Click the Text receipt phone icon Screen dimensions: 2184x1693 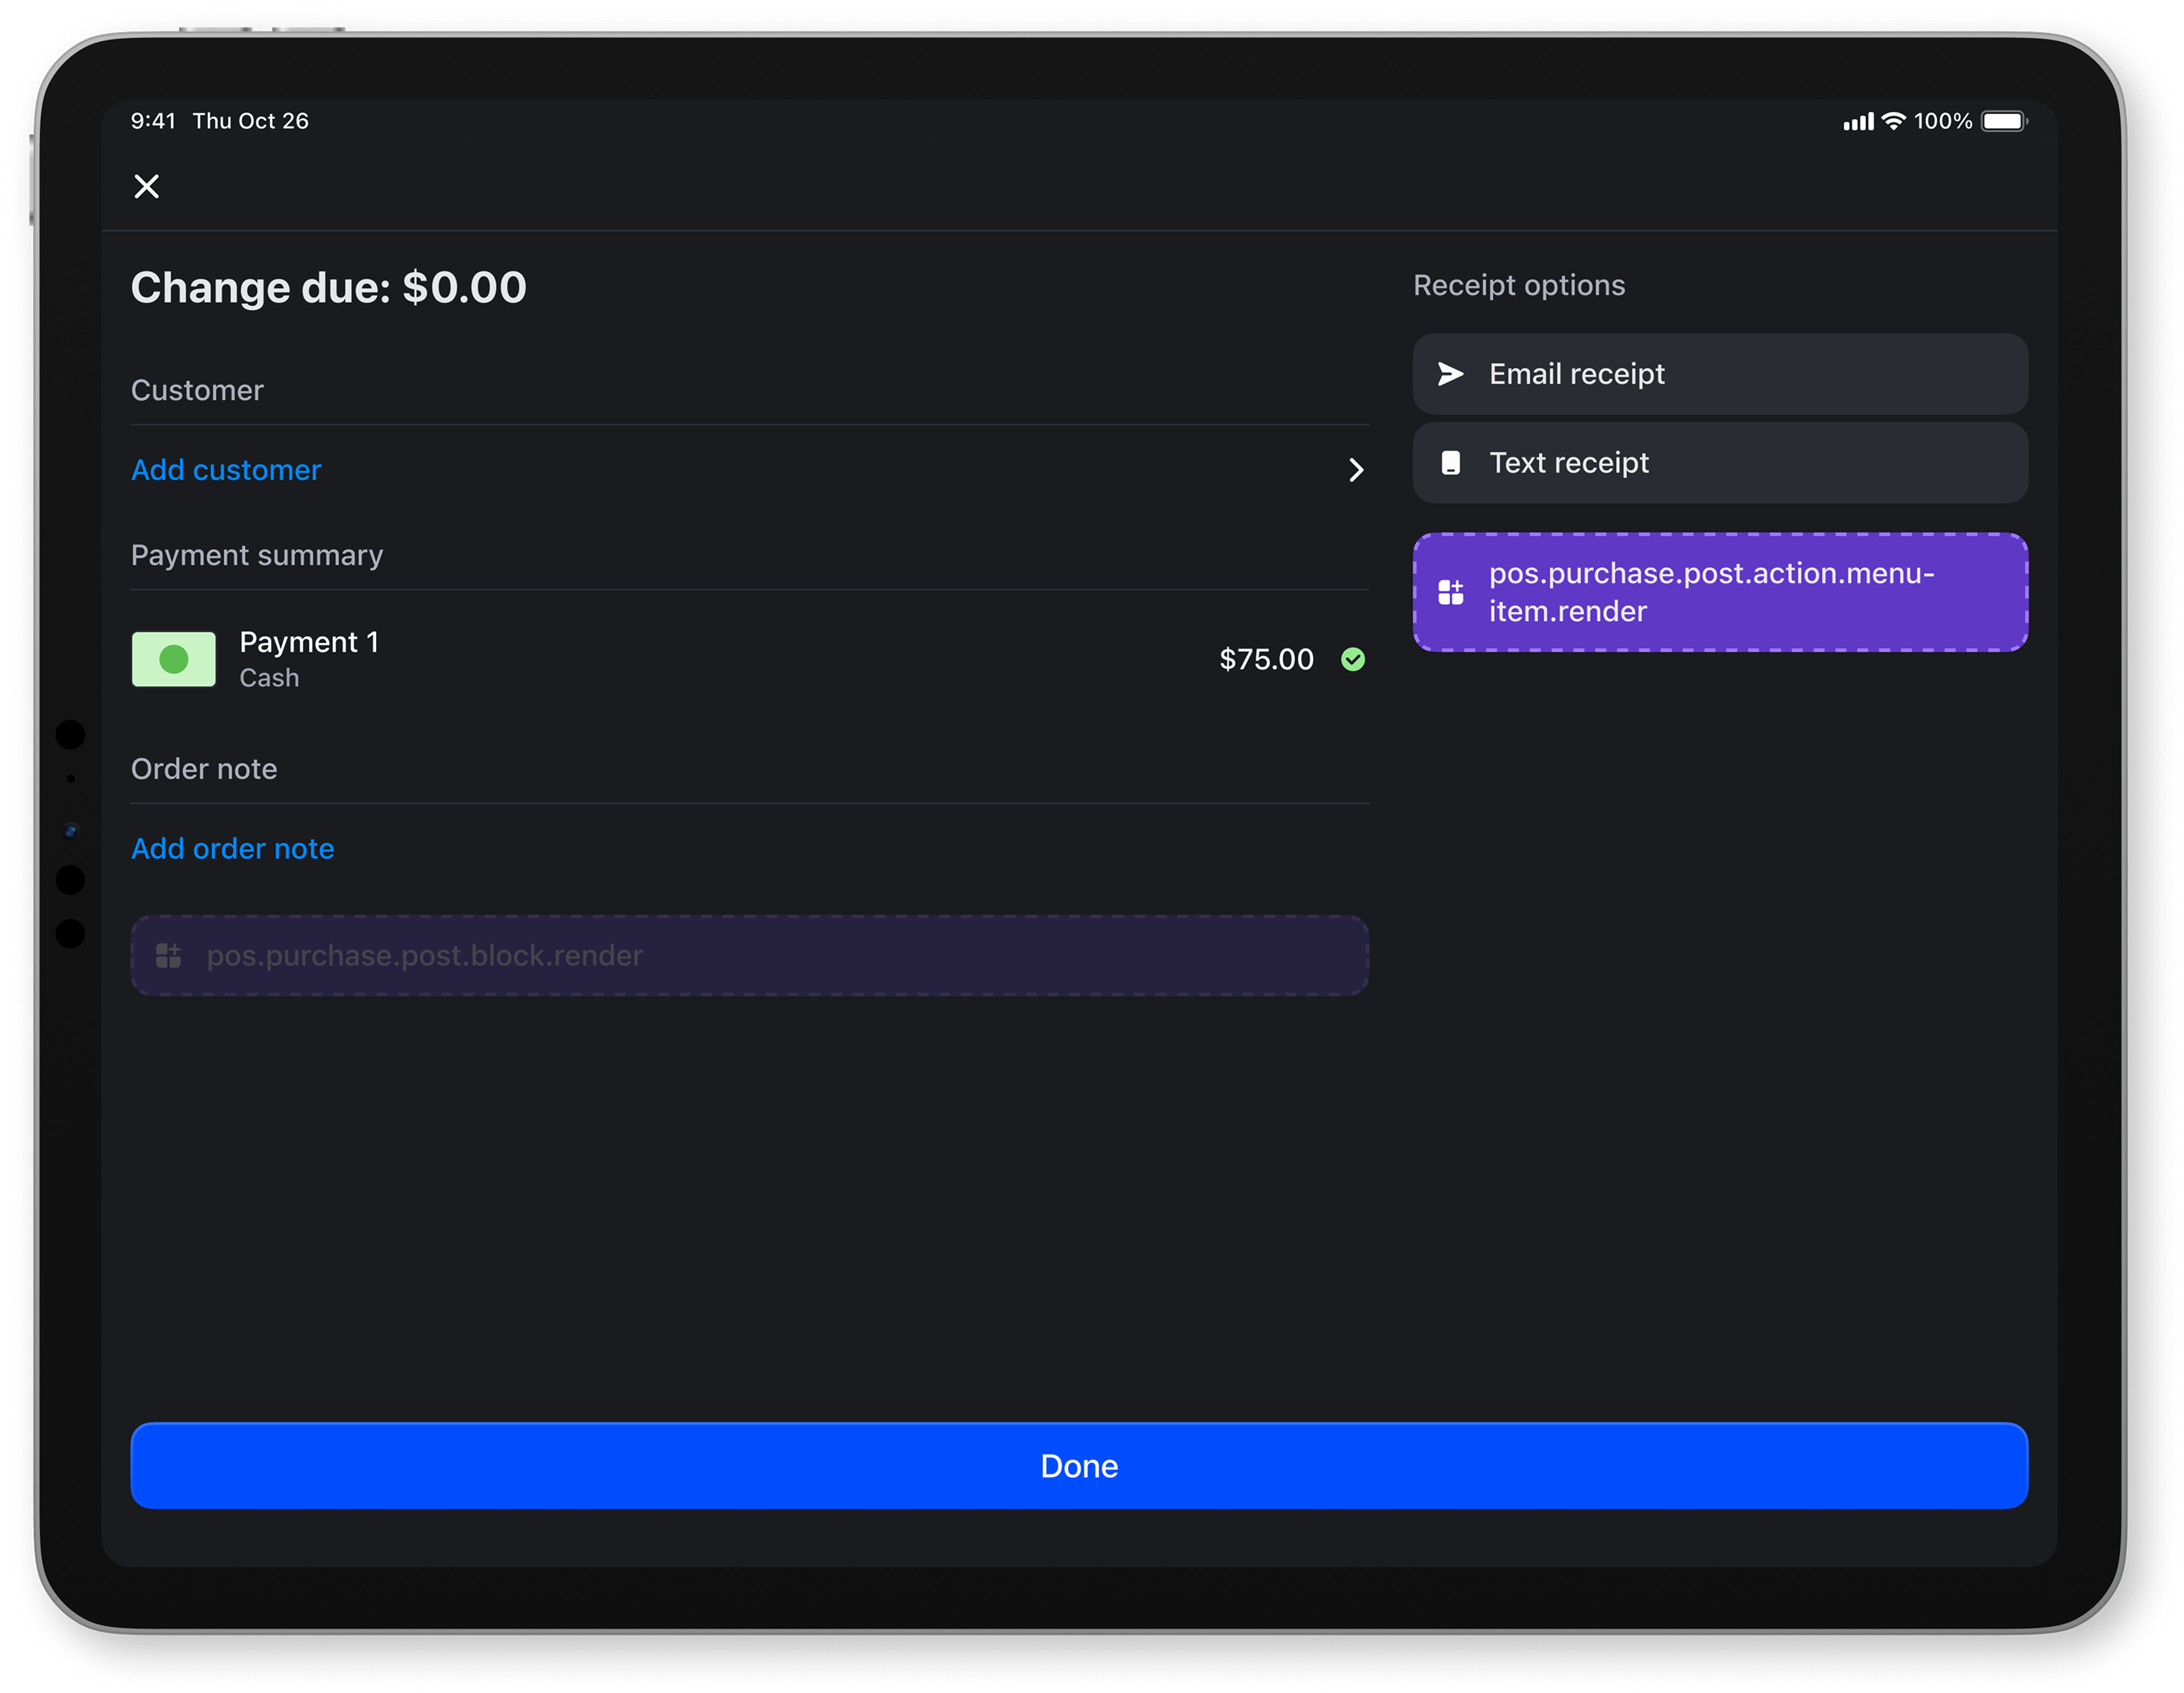click(x=1450, y=463)
